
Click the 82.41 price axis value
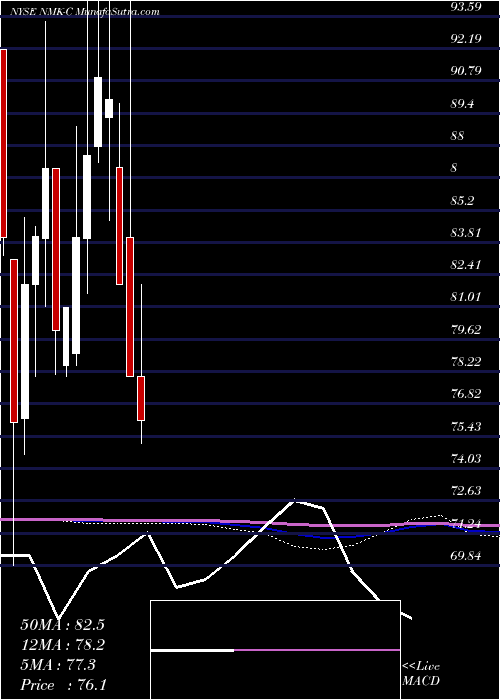pyautogui.click(x=465, y=264)
